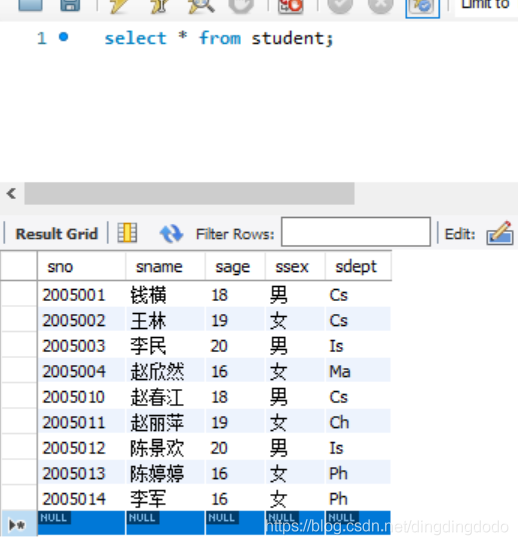Toggle breakpoint dot on line 1

click(x=64, y=36)
